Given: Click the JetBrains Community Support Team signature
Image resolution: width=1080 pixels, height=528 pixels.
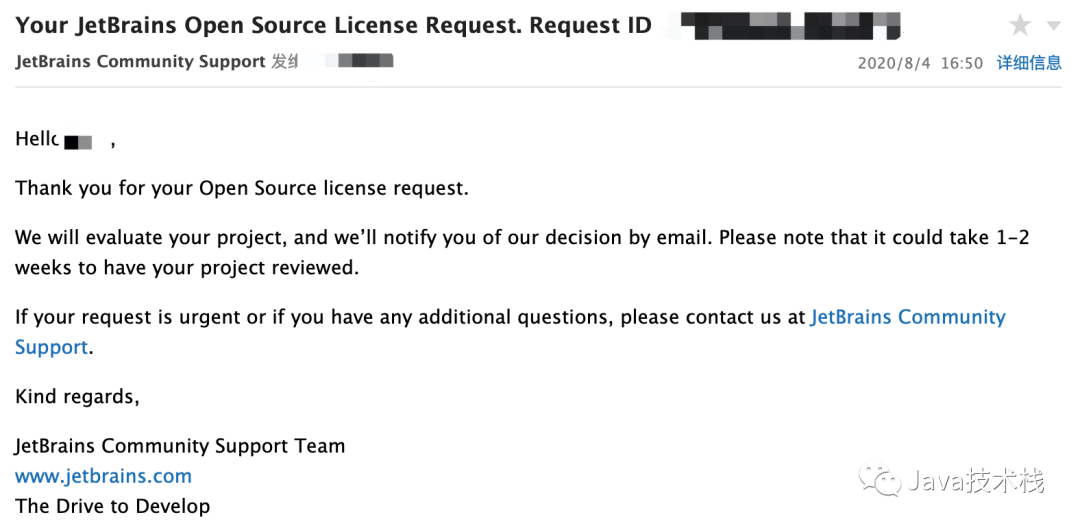Looking at the screenshot, I should (x=180, y=446).
